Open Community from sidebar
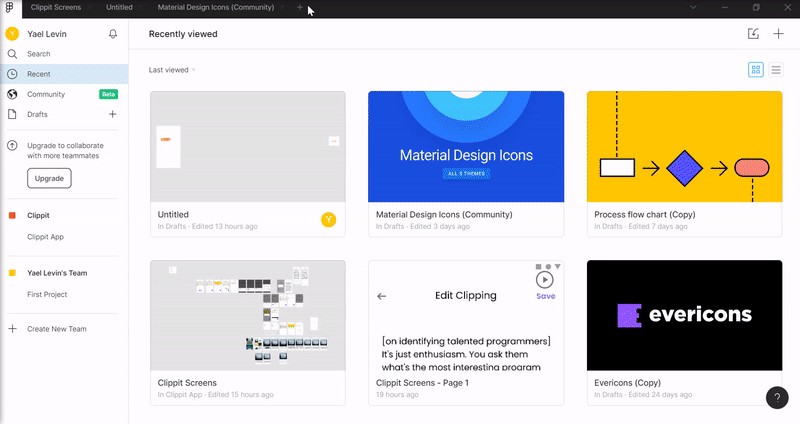This screenshot has width=800, height=424. coord(46,94)
